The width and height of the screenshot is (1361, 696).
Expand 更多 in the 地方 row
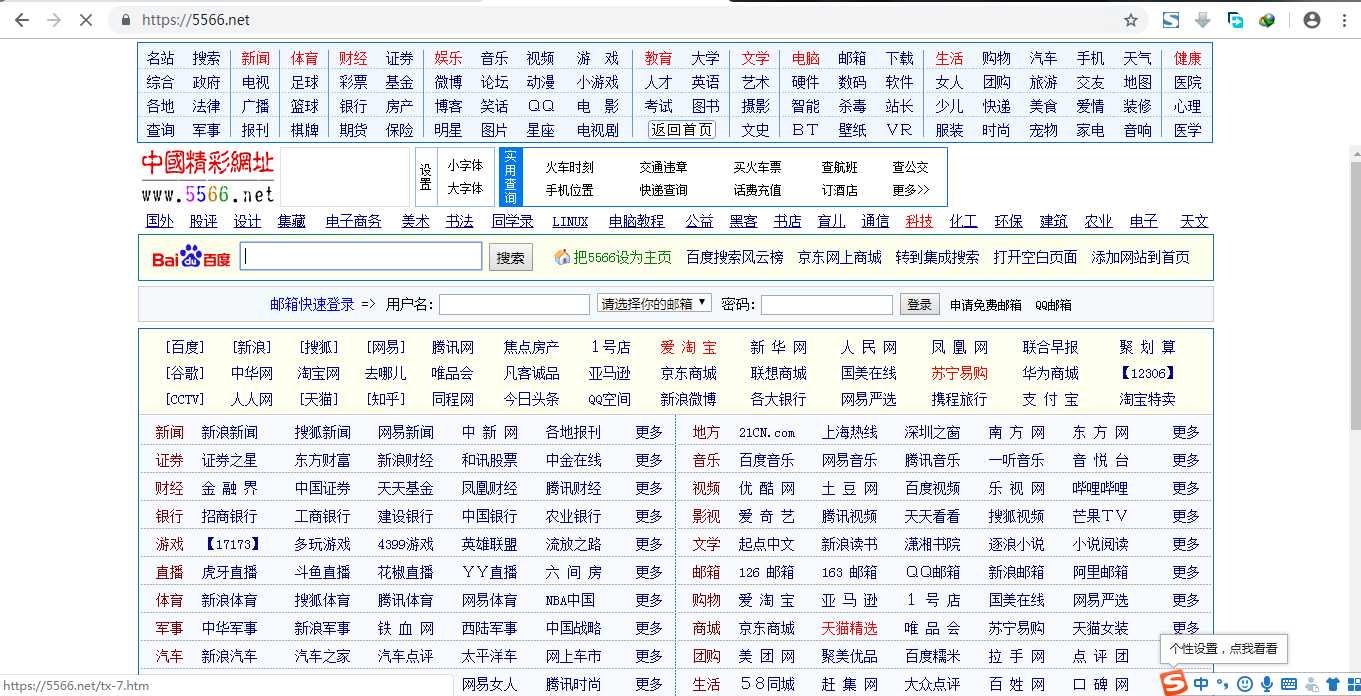[1186, 432]
